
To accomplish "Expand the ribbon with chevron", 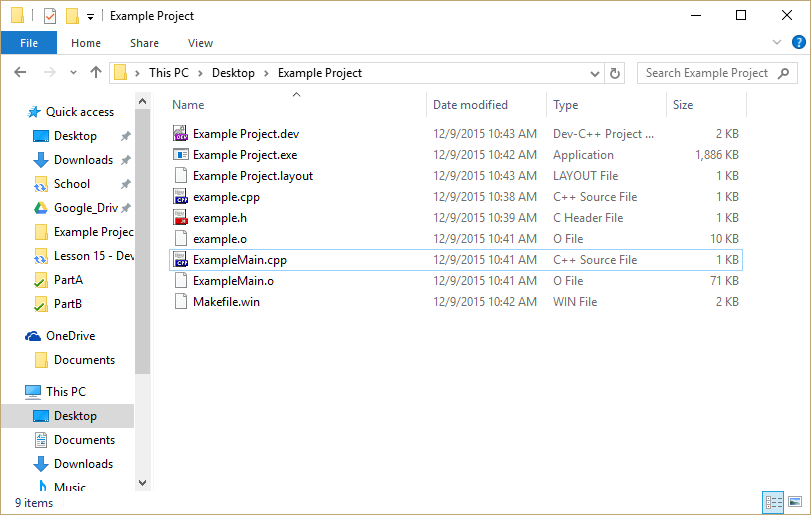I will pos(776,42).
